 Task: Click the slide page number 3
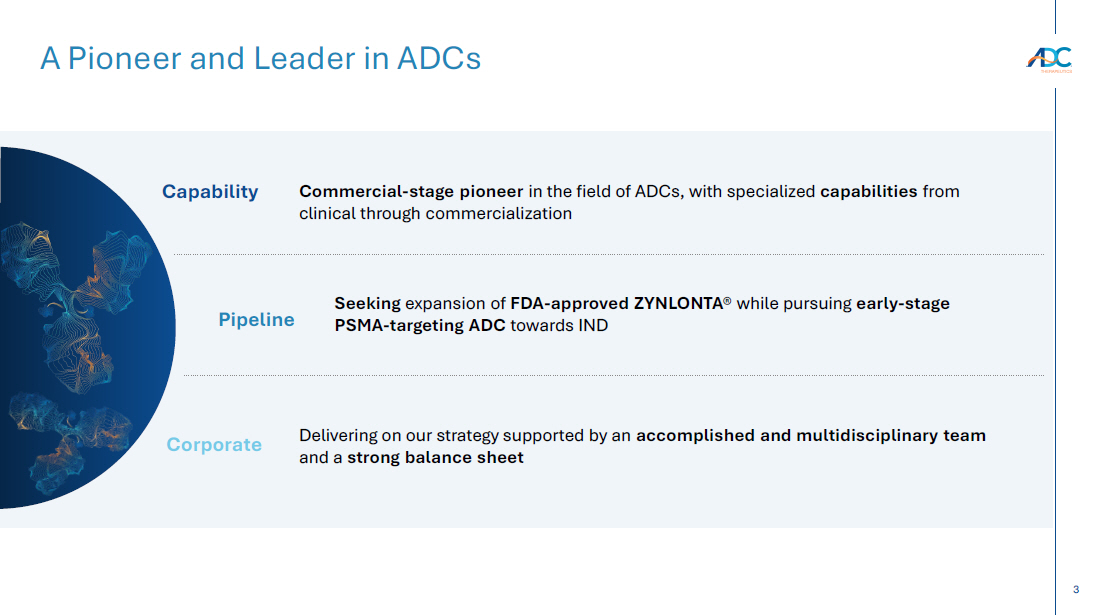(1076, 590)
